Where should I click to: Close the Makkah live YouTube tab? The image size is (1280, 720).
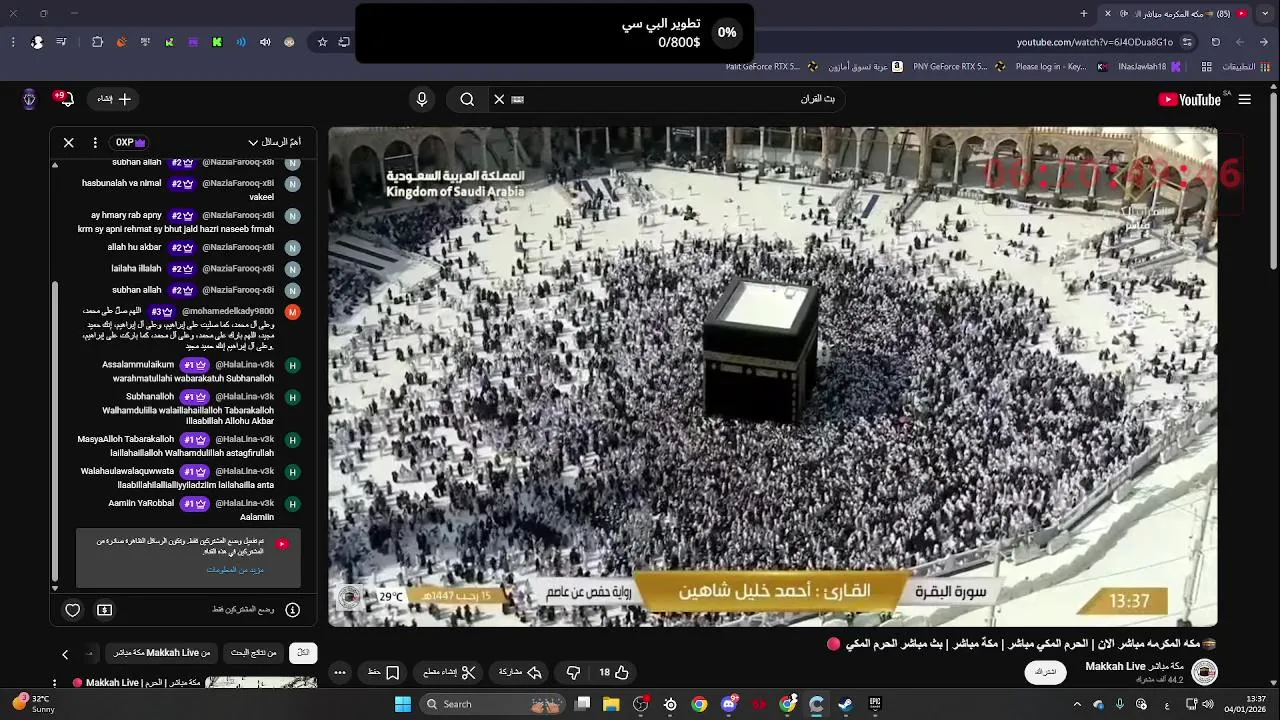pos(1107,14)
